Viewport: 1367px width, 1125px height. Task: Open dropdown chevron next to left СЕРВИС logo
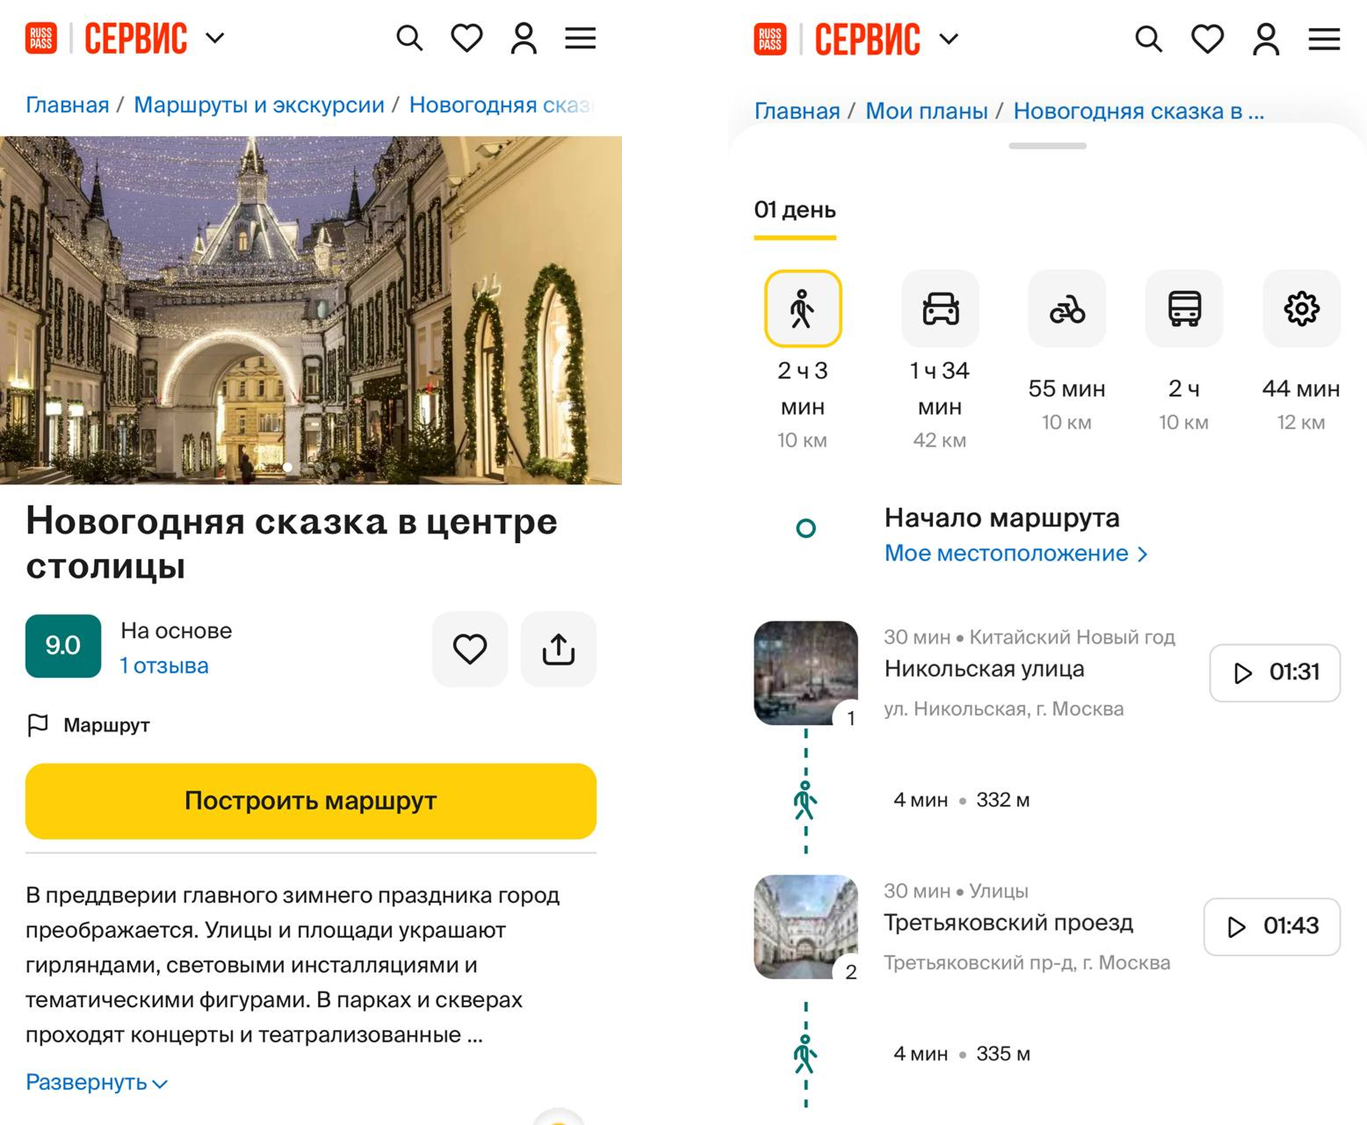click(x=215, y=39)
